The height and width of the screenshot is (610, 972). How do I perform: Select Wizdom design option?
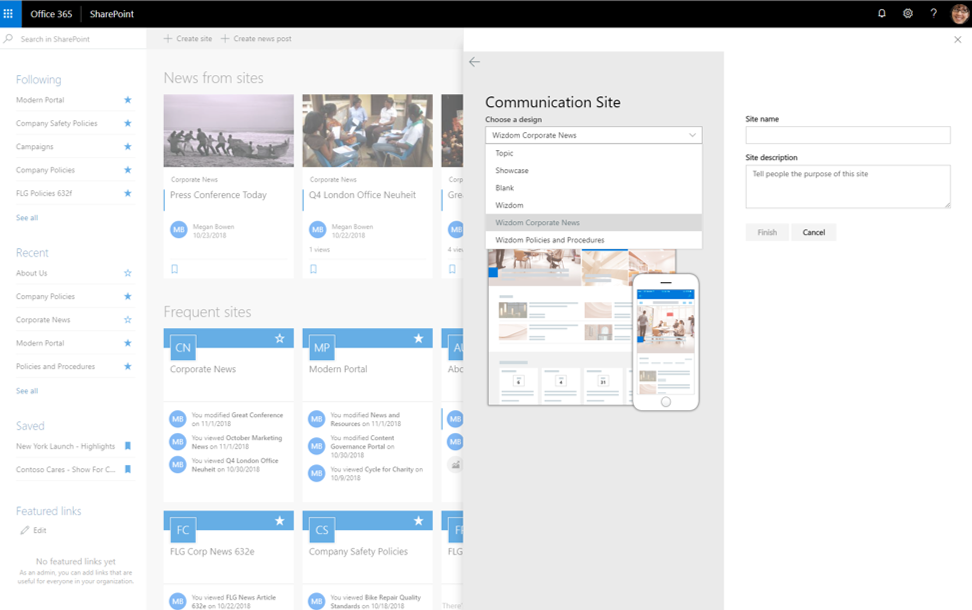593,205
